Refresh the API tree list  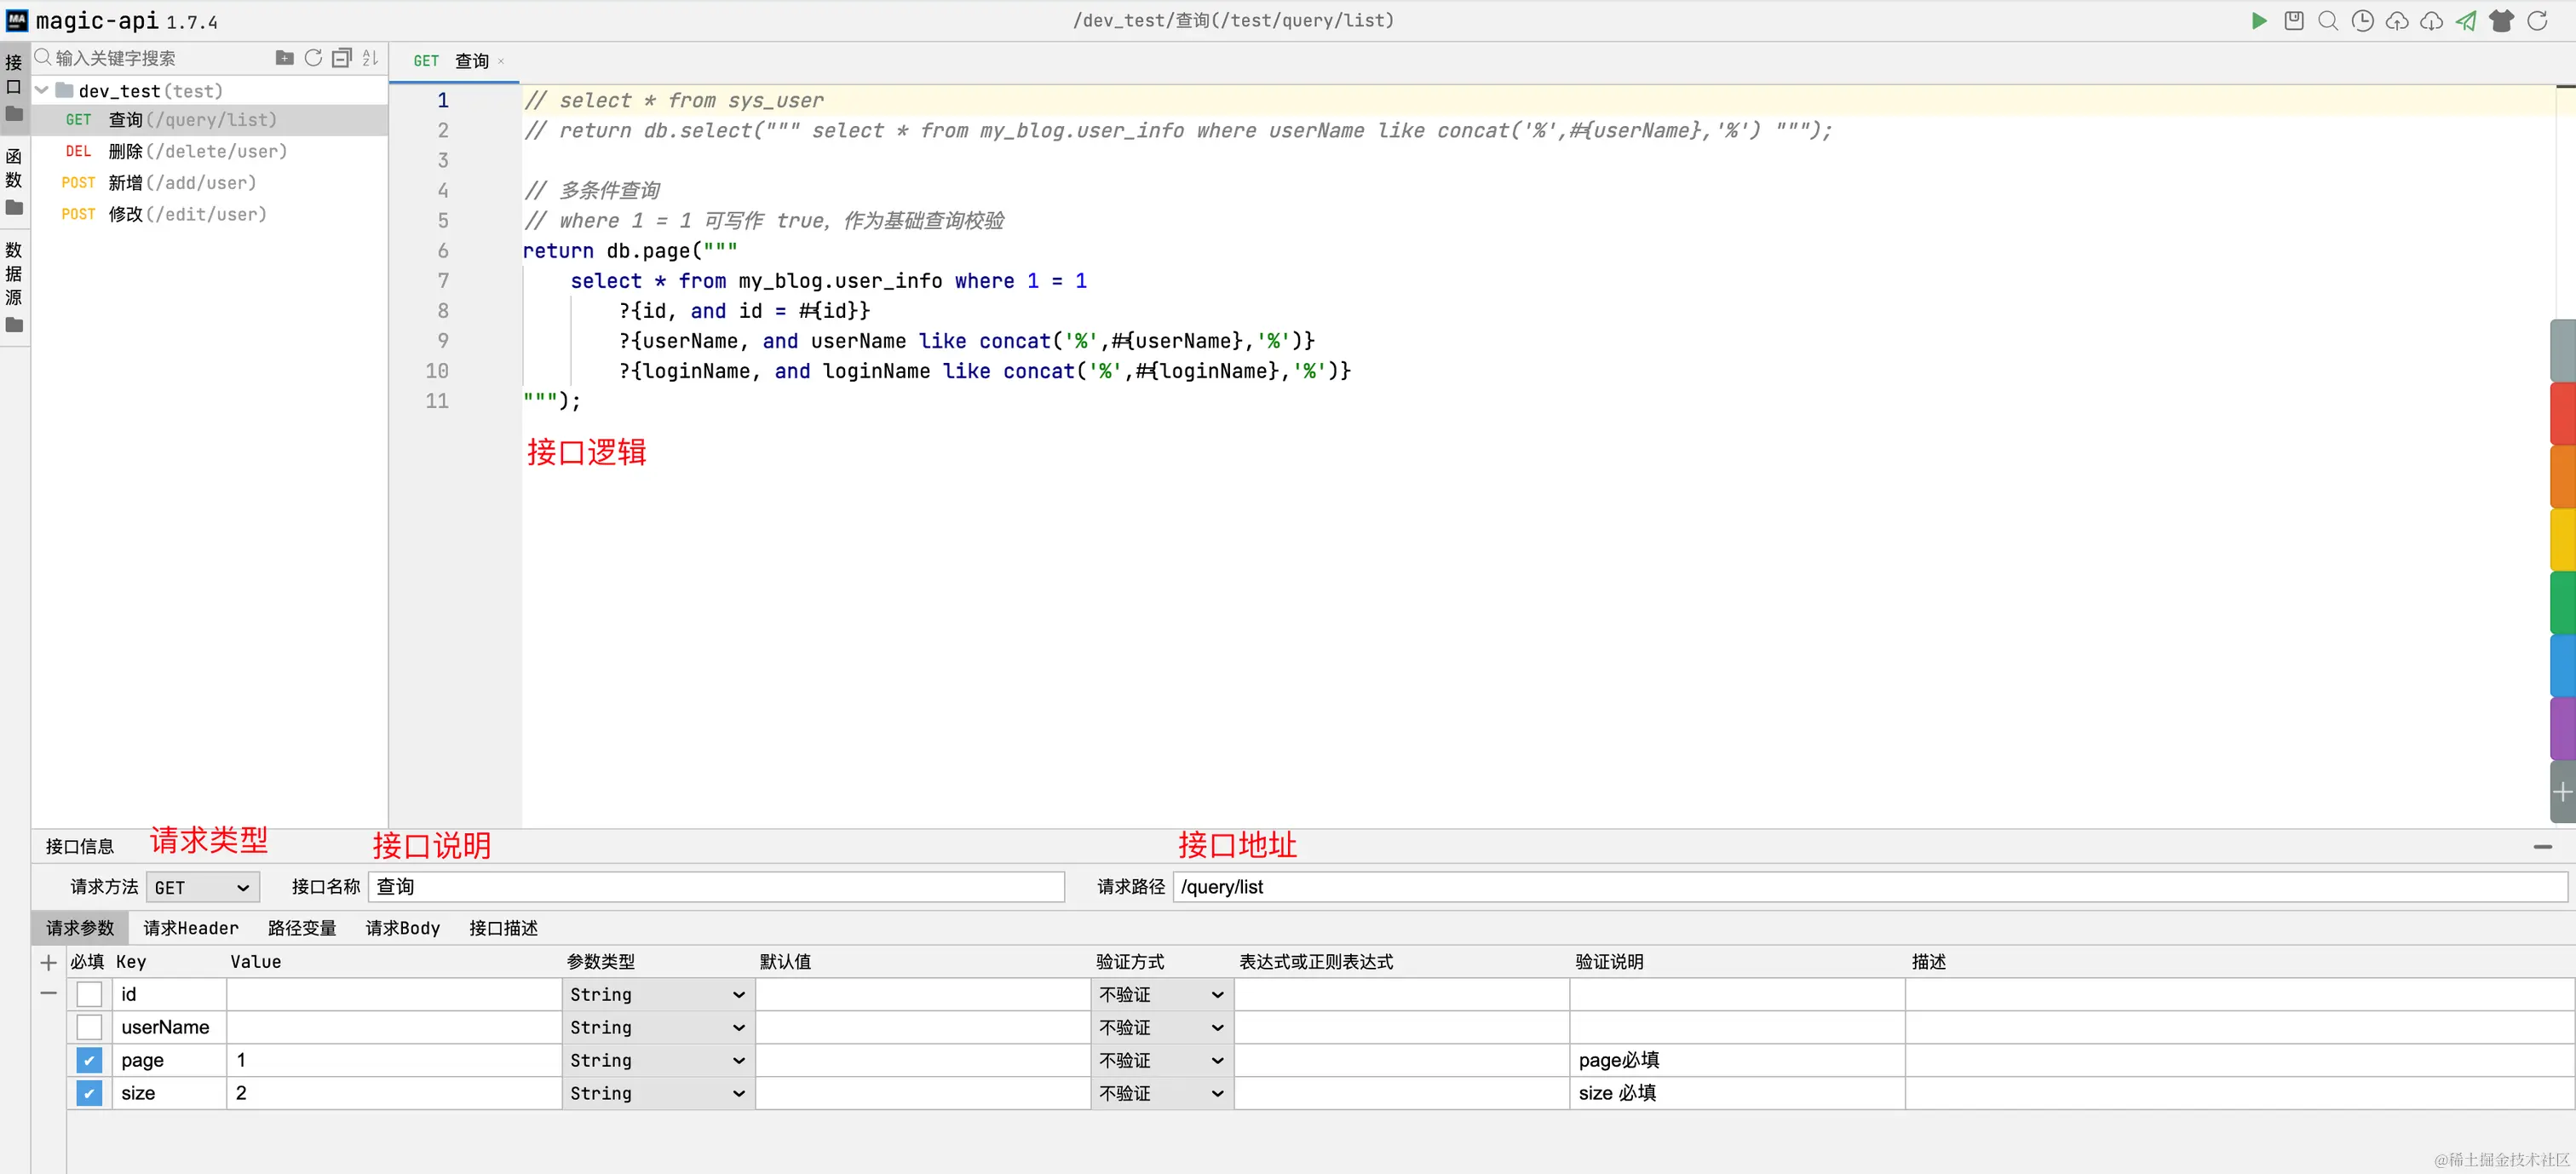click(x=313, y=58)
